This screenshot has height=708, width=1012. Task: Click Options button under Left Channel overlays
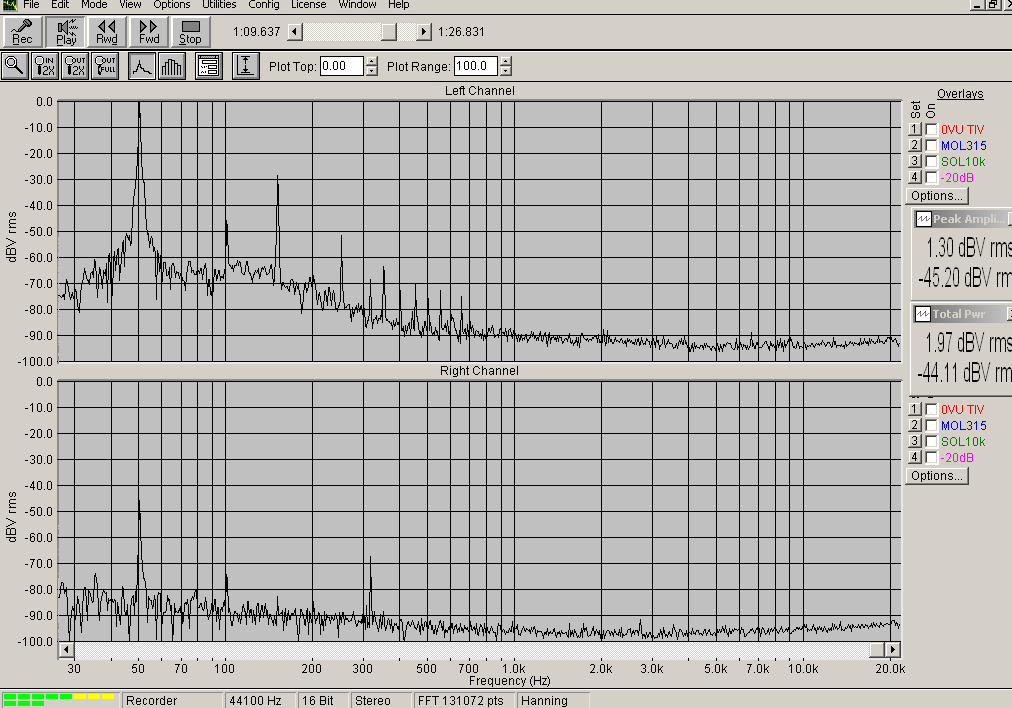pos(937,196)
